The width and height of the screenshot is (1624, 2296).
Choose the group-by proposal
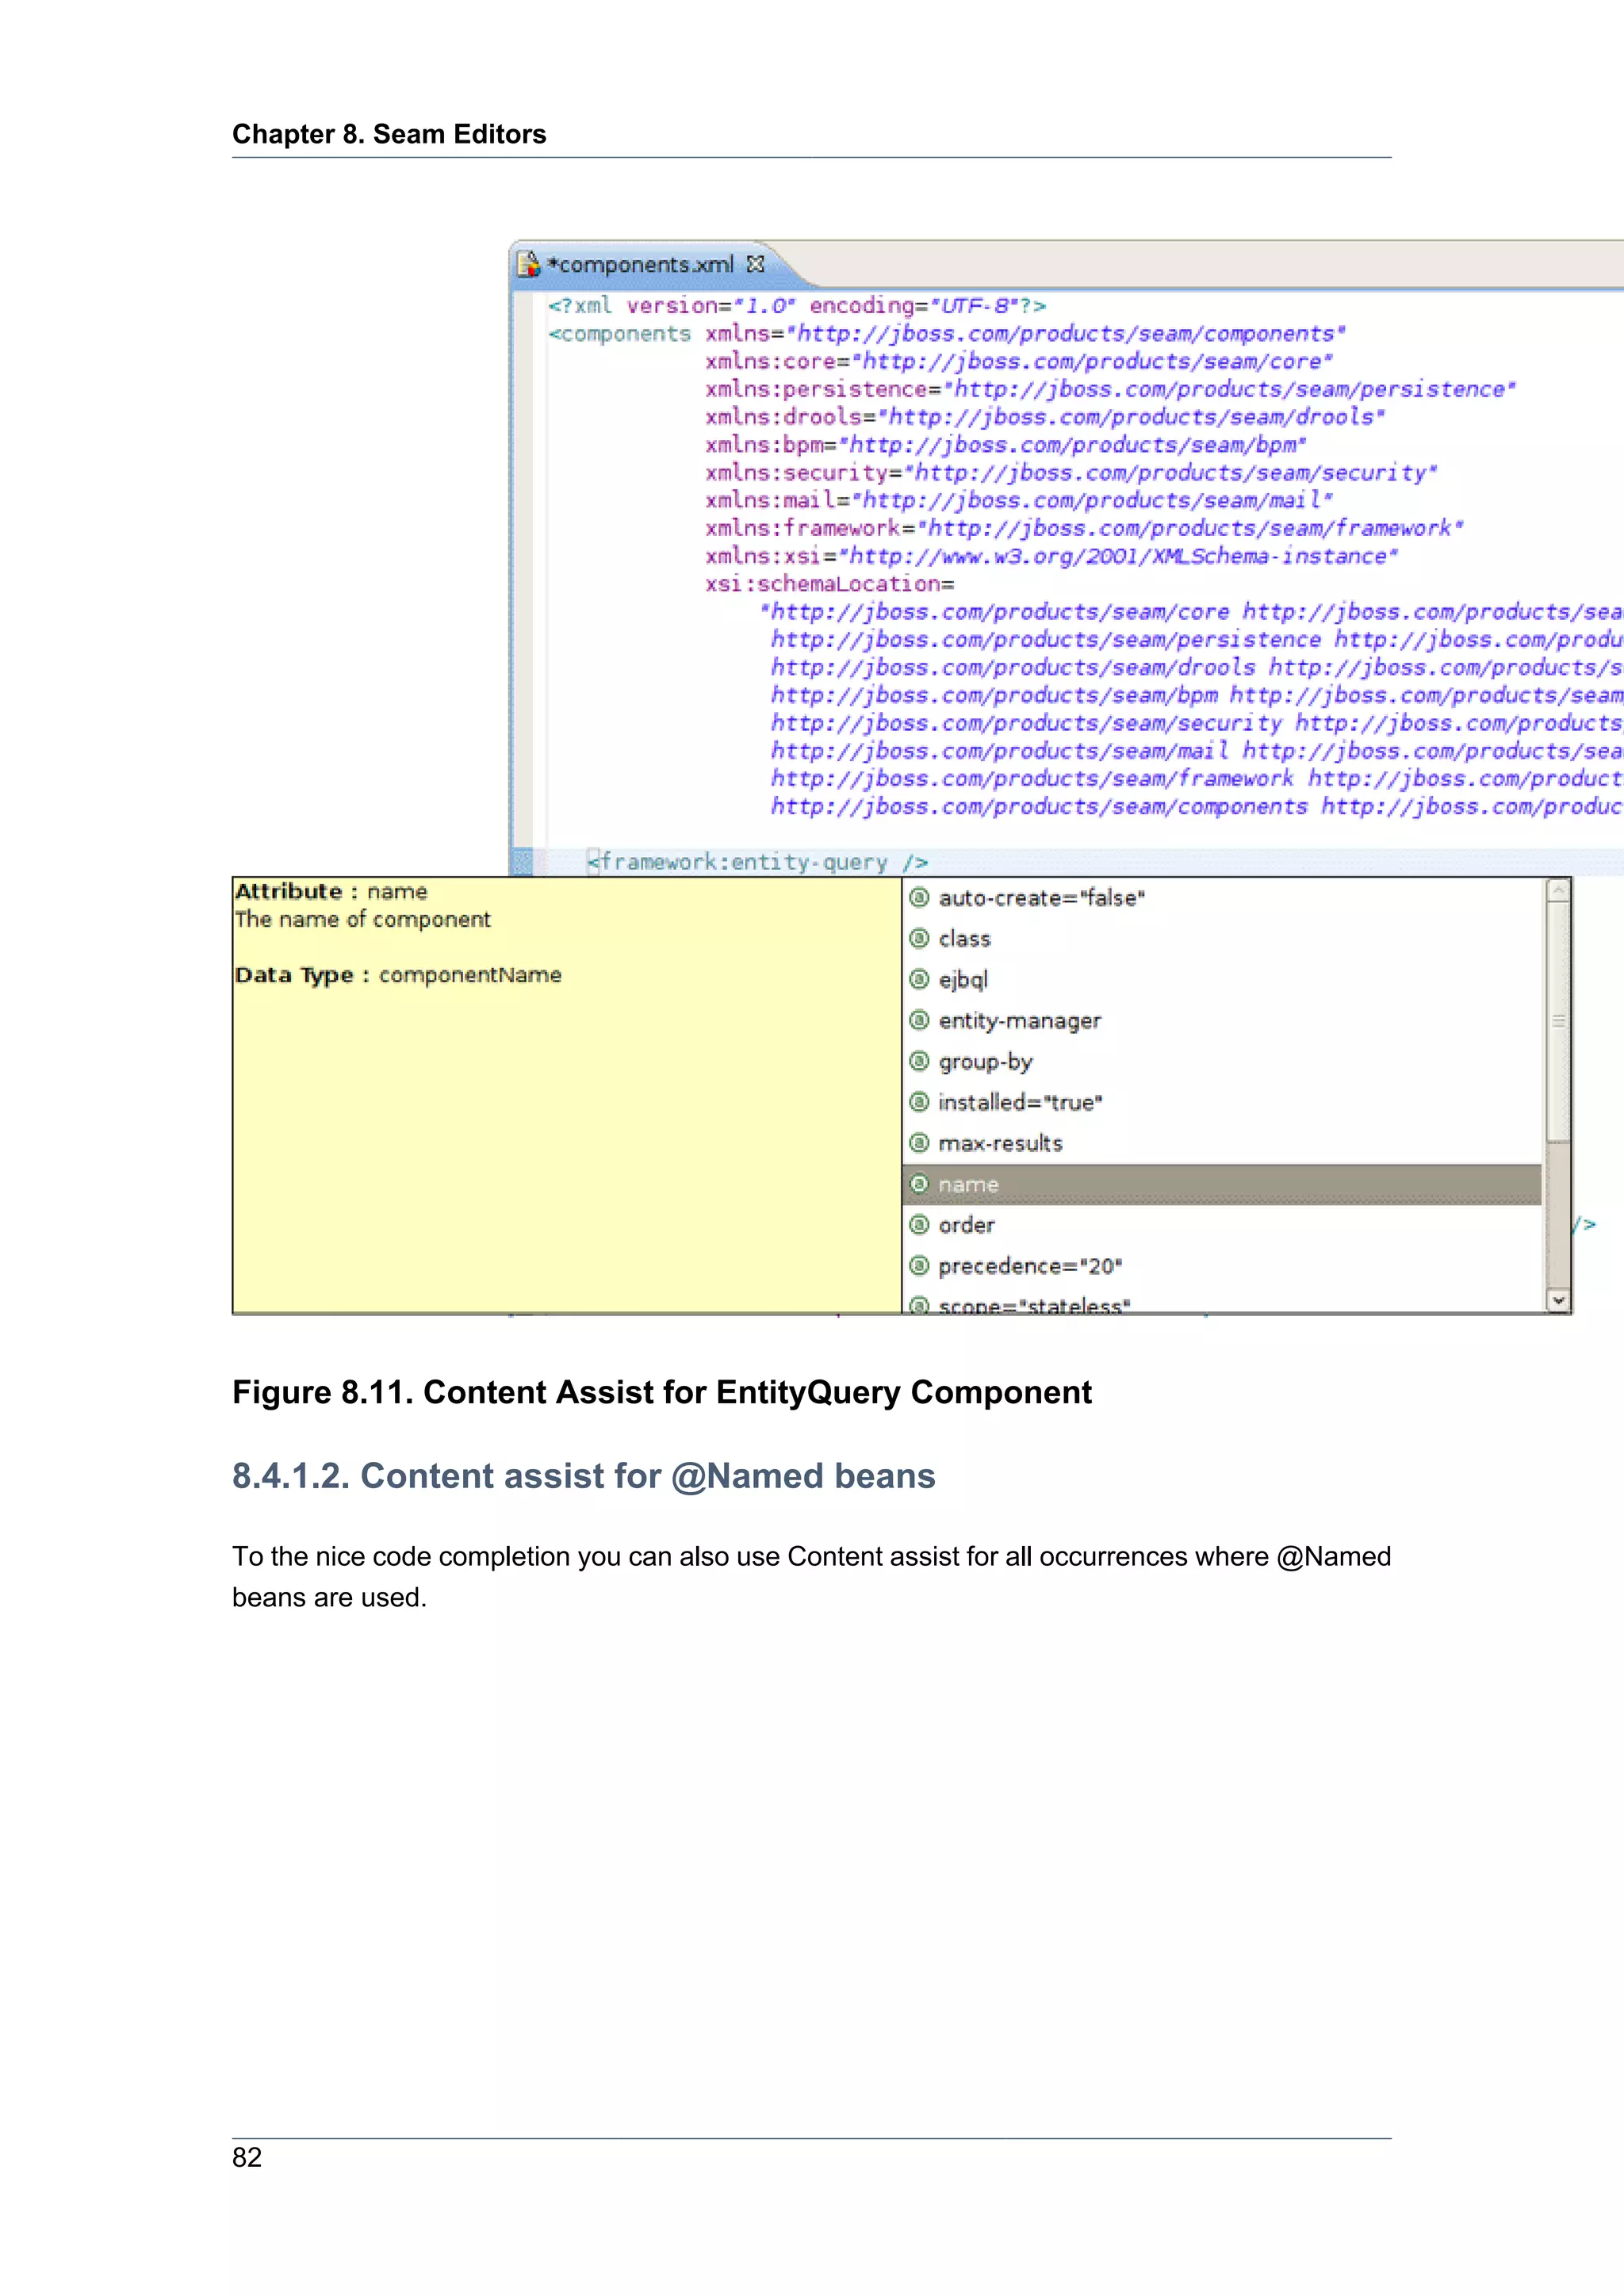coord(1222,1062)
